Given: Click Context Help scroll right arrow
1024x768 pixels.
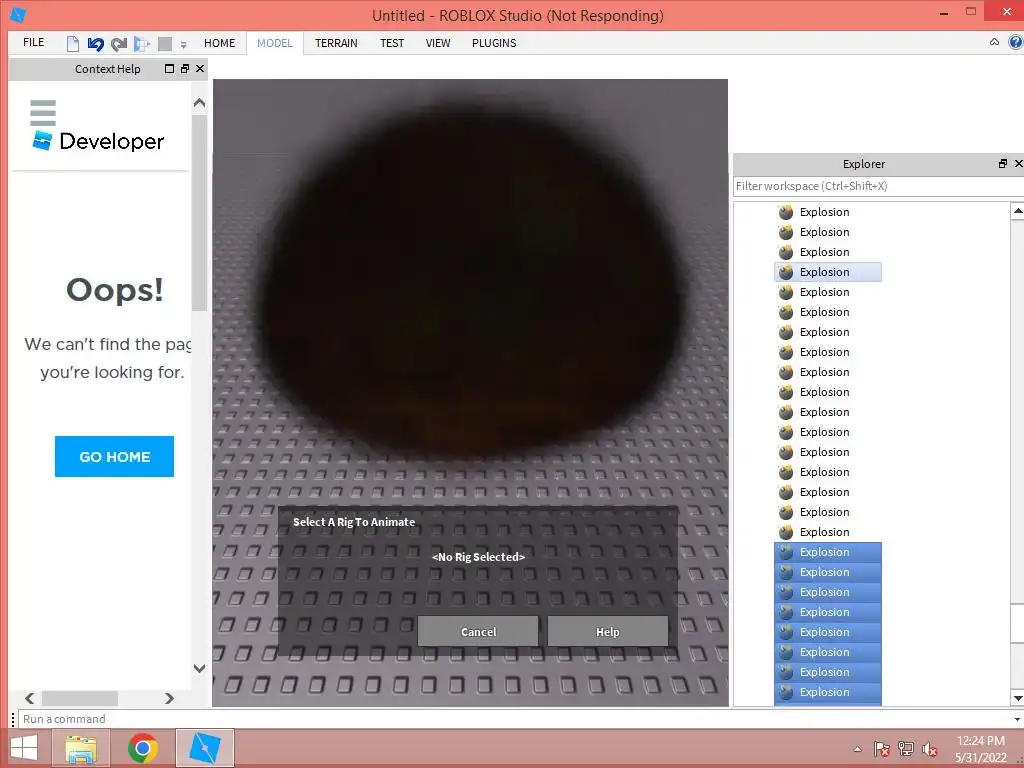Looking at the screenshot, I should pos(169,698).
